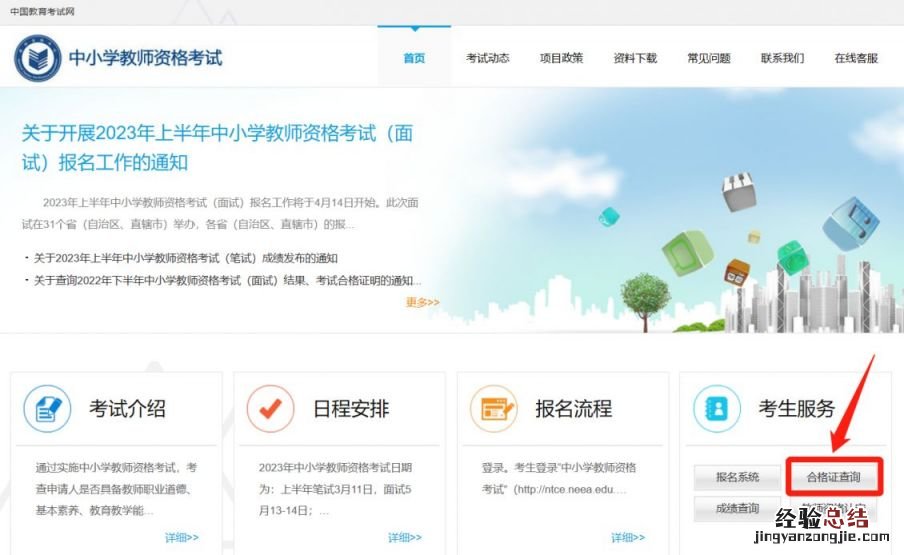Click the 考生服务 card heading
The image size is (904, 555).
click(x=797, y=409)
